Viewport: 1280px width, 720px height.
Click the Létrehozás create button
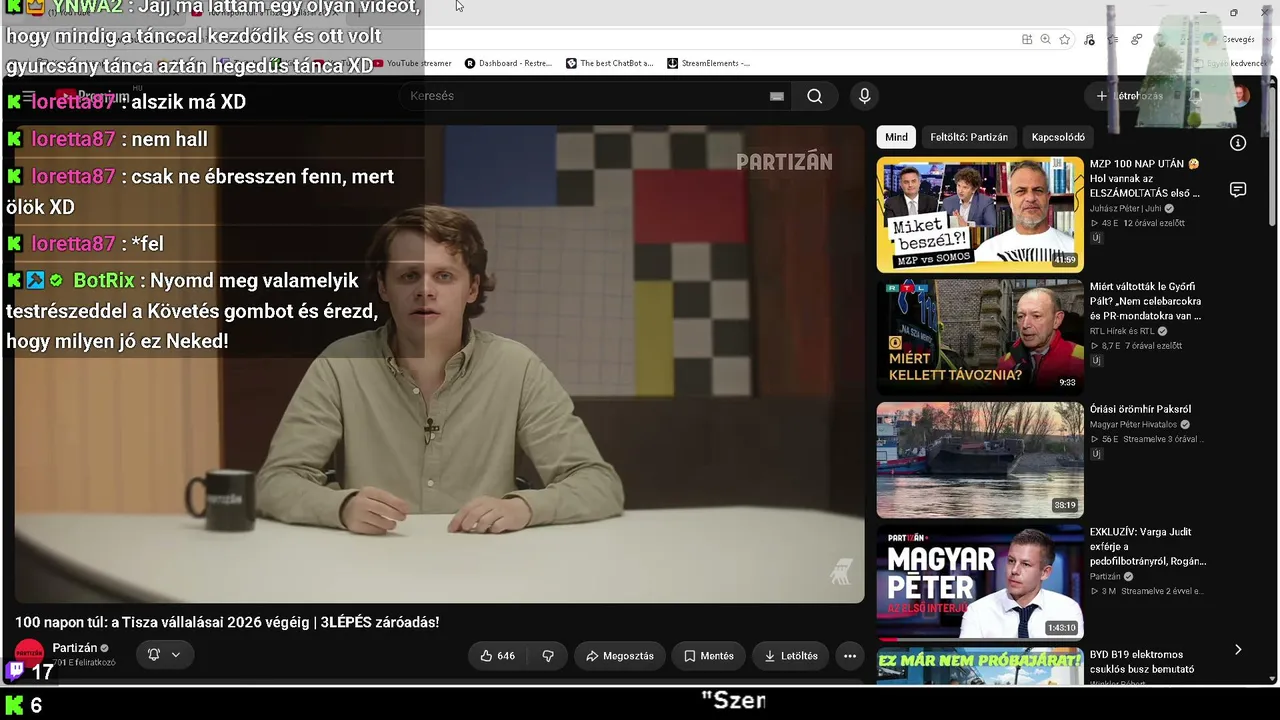click(x=1130, y=96)
